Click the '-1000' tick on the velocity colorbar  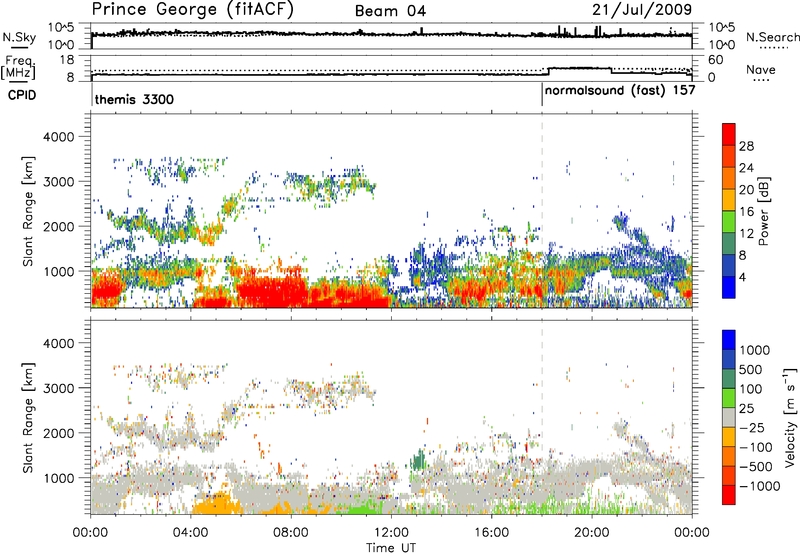759,486
